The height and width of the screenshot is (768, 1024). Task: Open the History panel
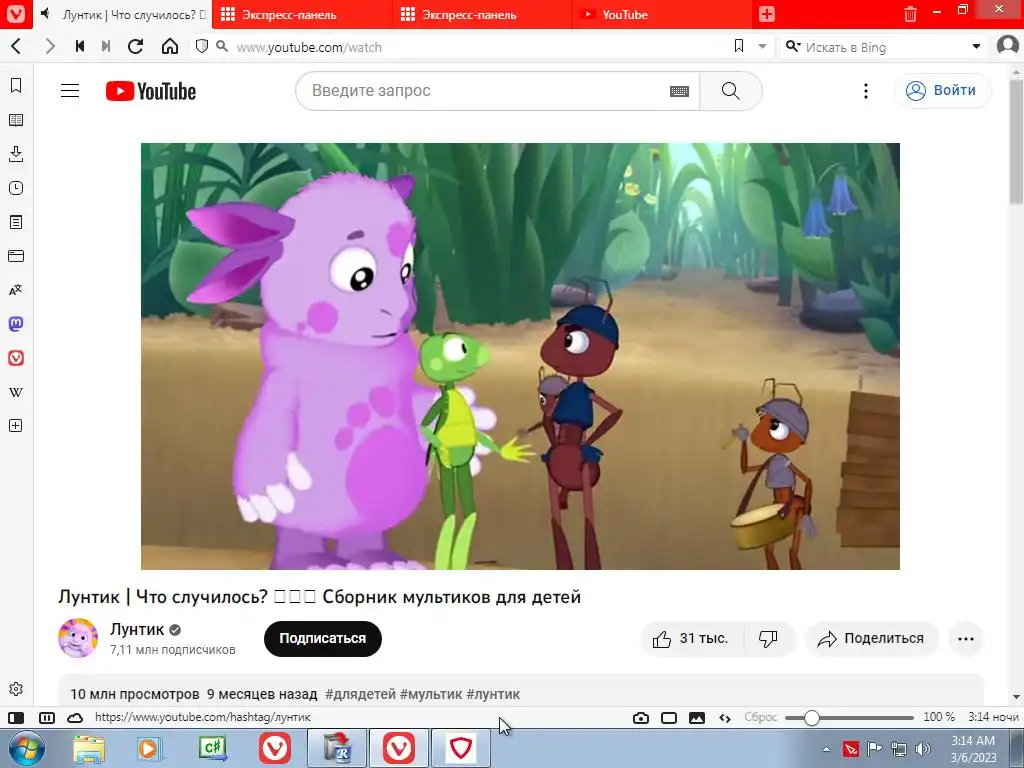16,188
